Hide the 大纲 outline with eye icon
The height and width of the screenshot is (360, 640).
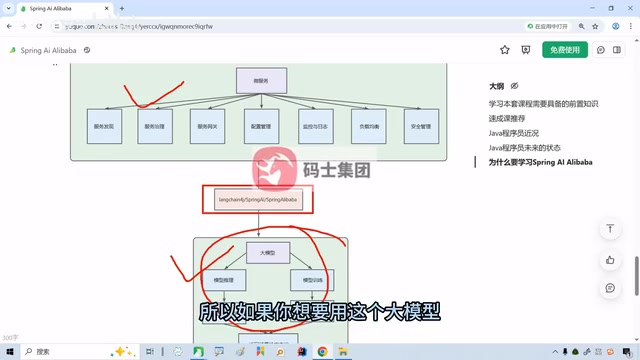pos(514,86)
